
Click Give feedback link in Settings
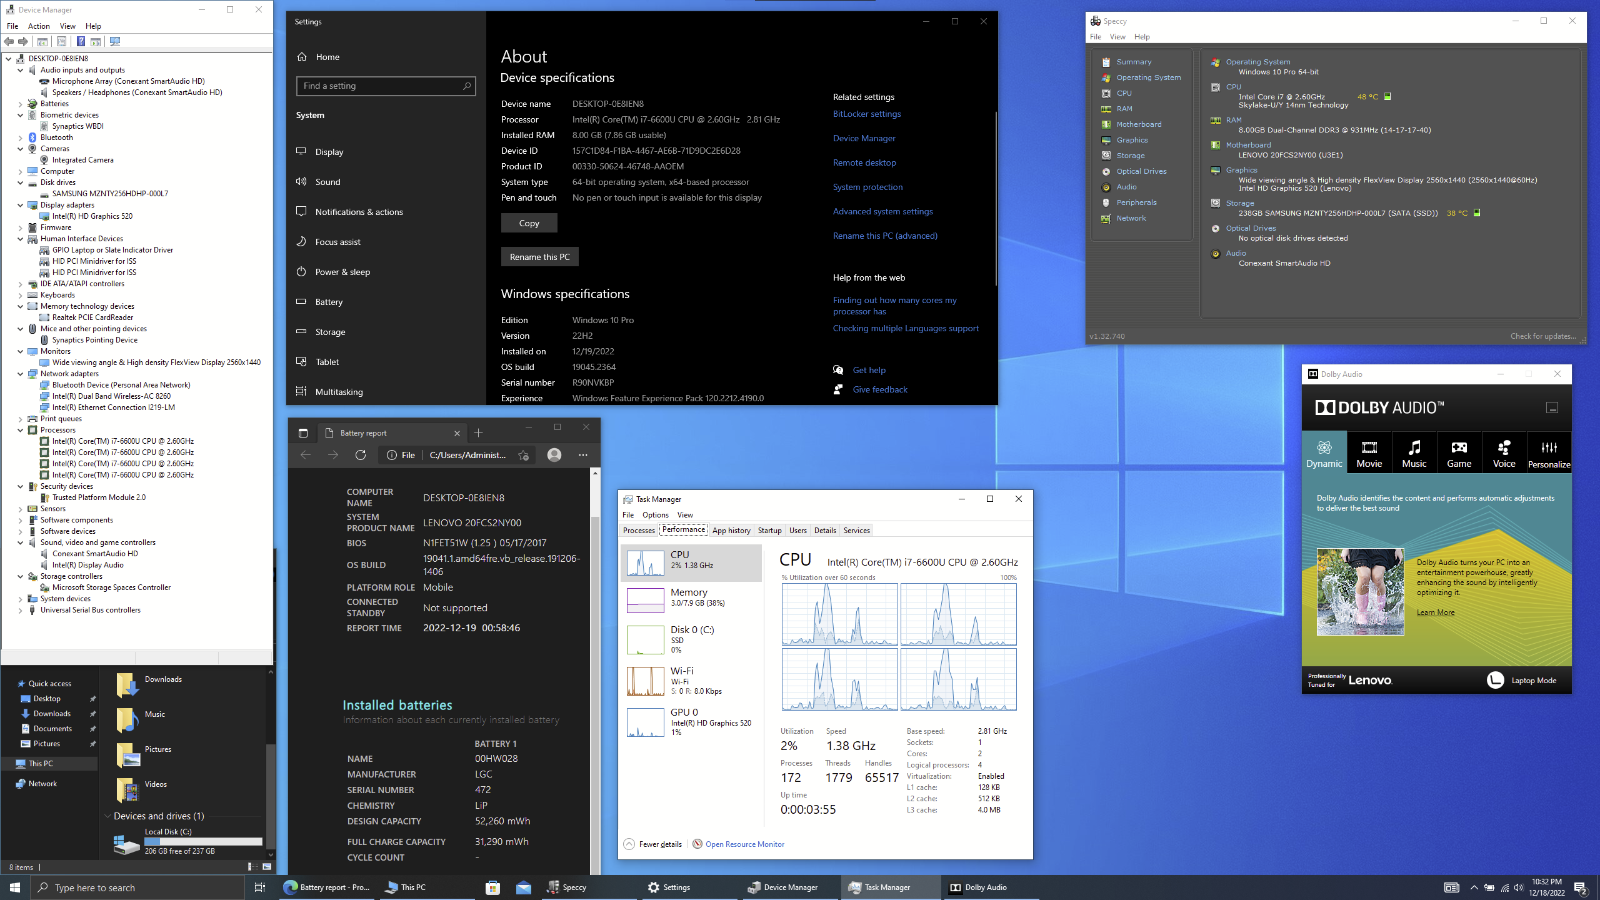point(880,390)
